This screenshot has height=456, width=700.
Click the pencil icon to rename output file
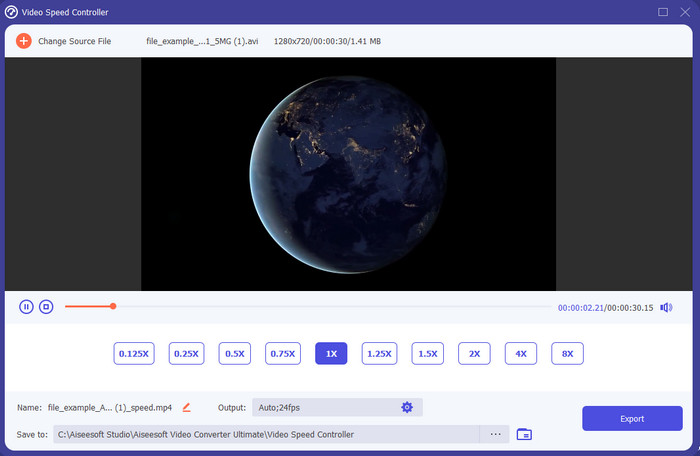pyautogui.click(x=186, y=407)
